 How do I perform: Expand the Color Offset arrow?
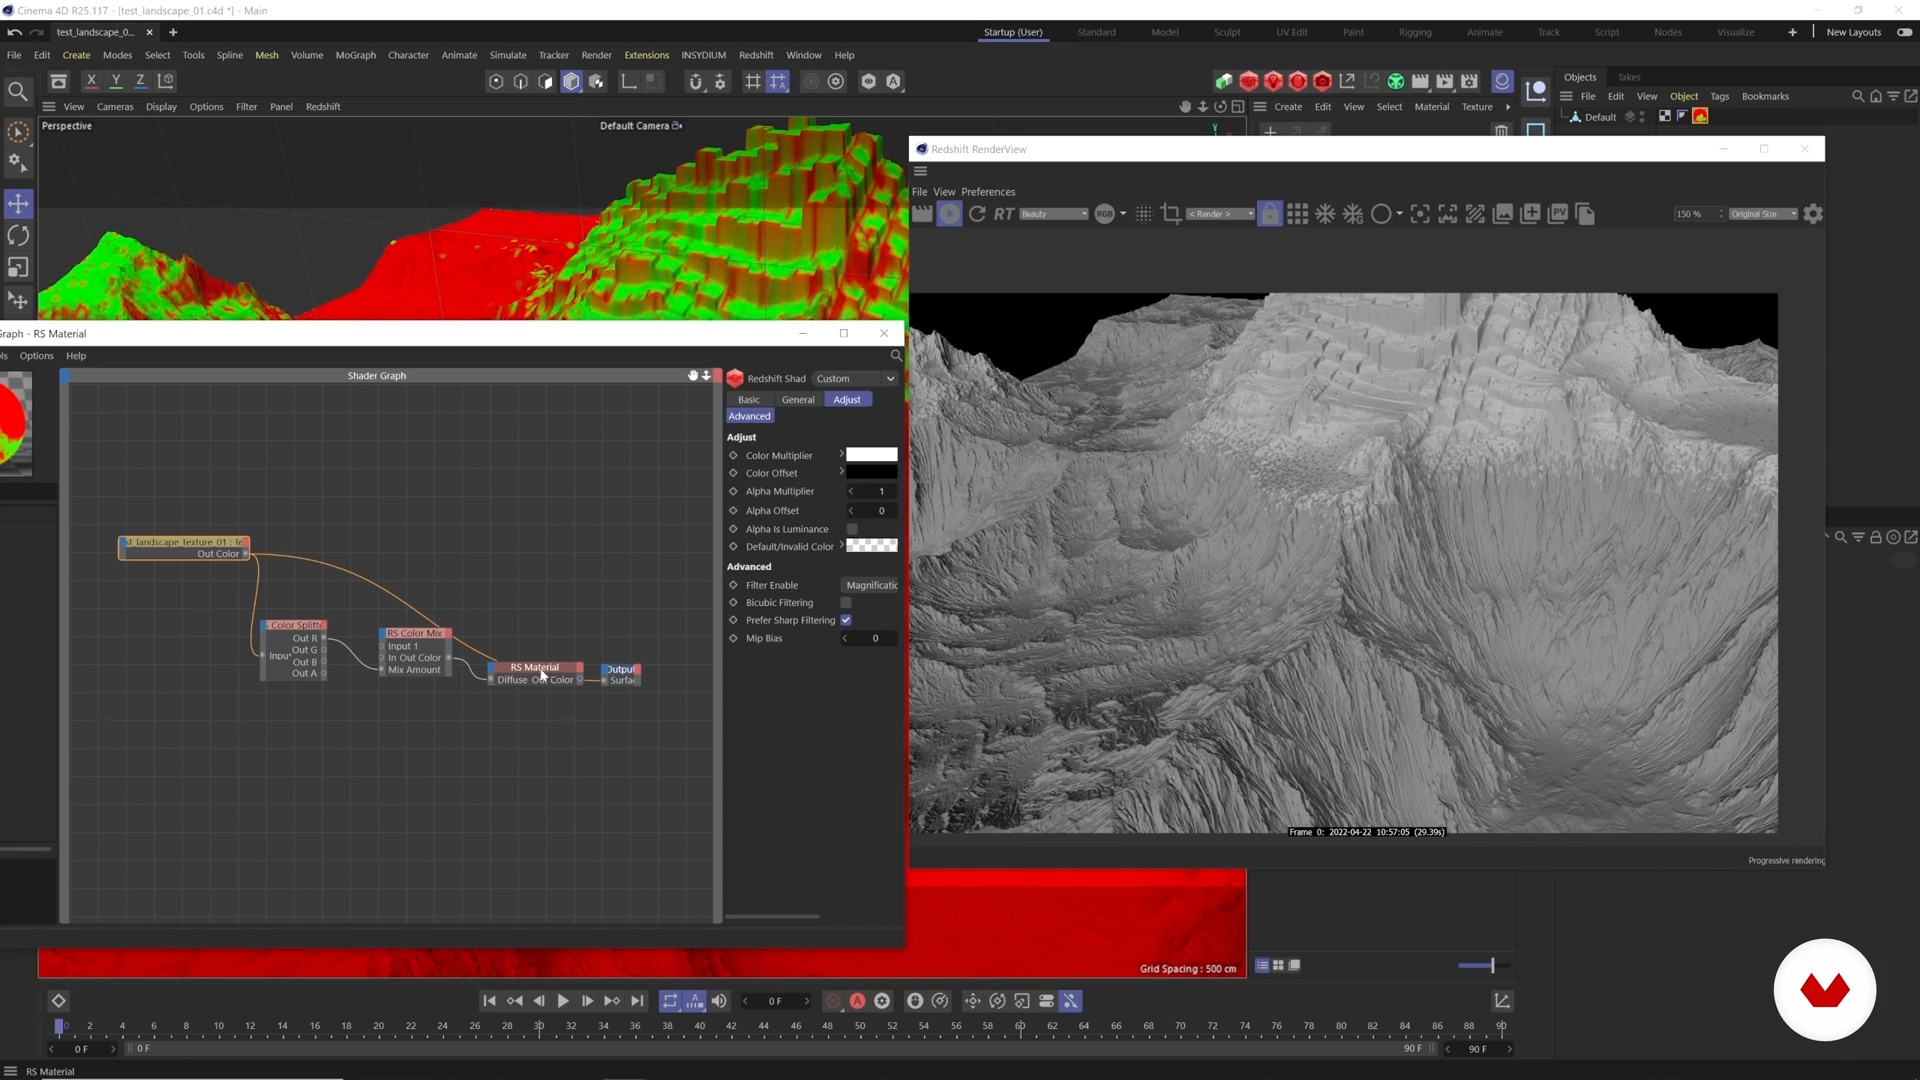click(841, 472)
